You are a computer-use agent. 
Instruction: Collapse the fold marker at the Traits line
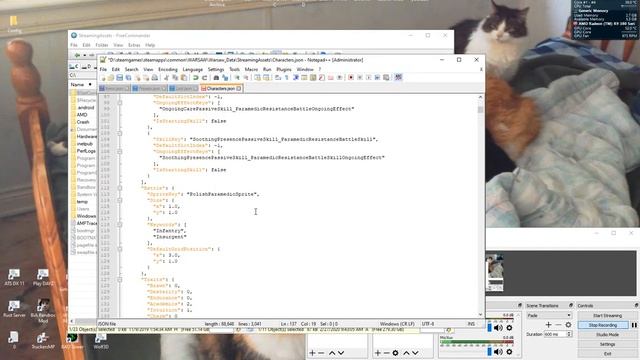click(x=120, y=280)
